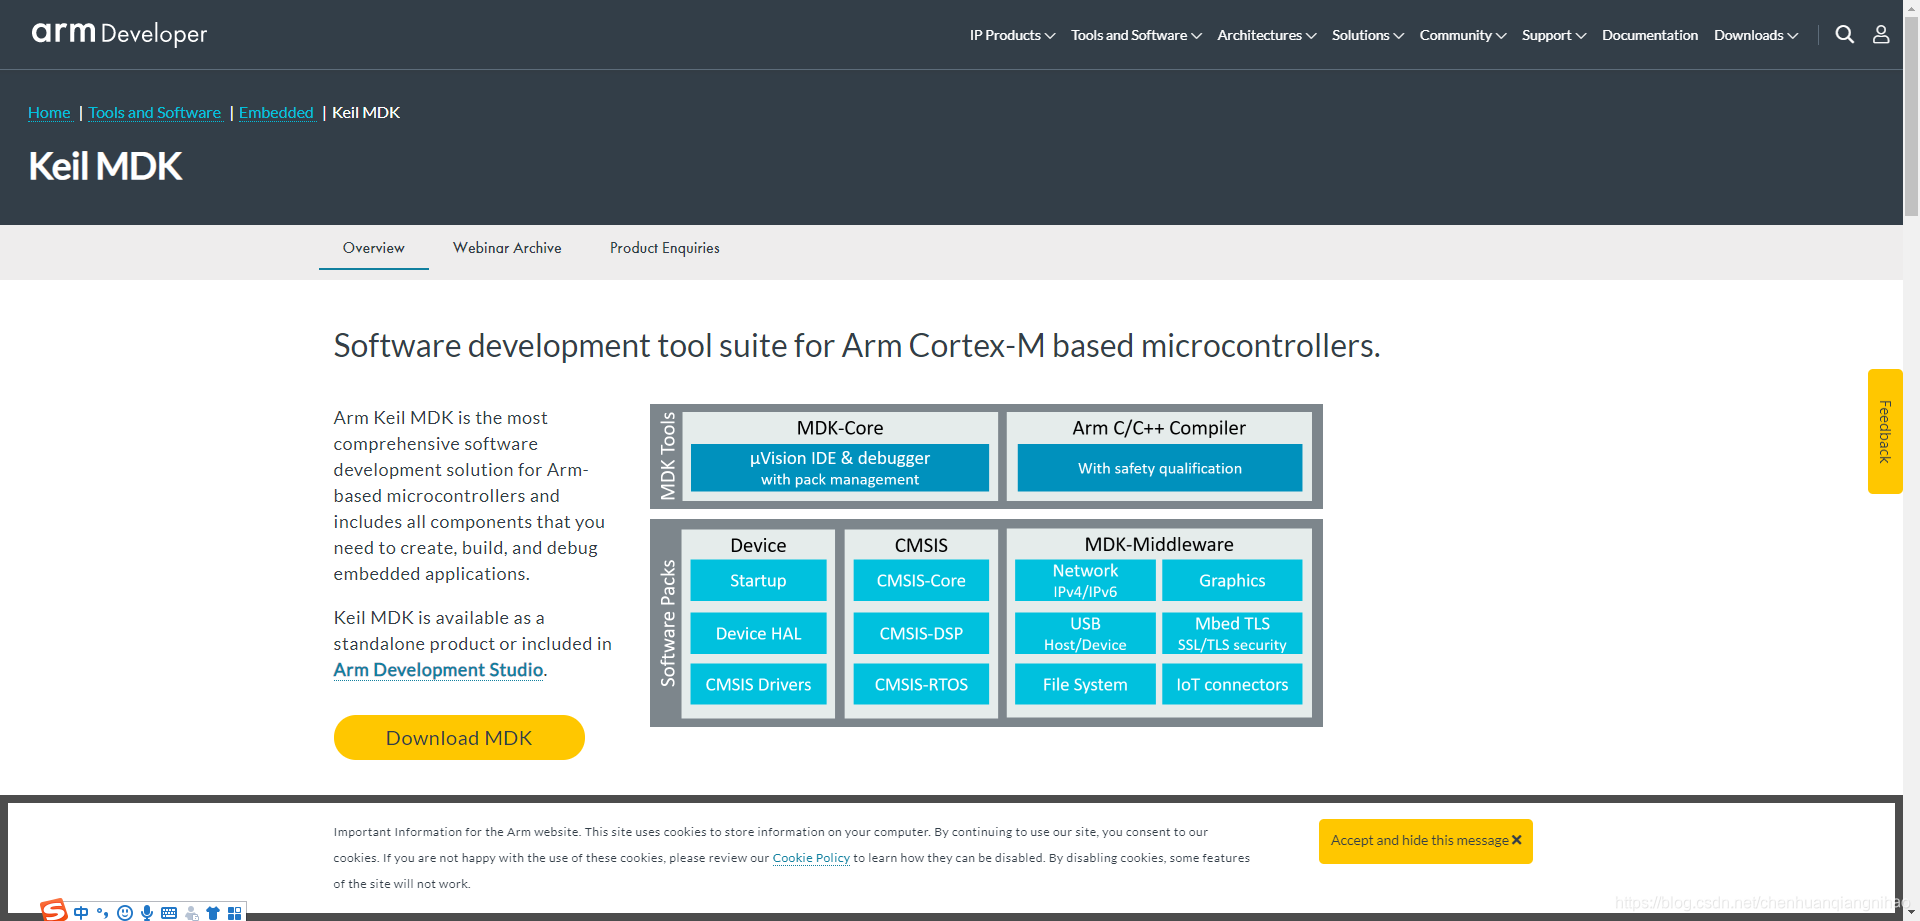Expand the Downloads menu
This screenshot has width=1920, height=921.
pyautogui.click(x=1755, y=35)
